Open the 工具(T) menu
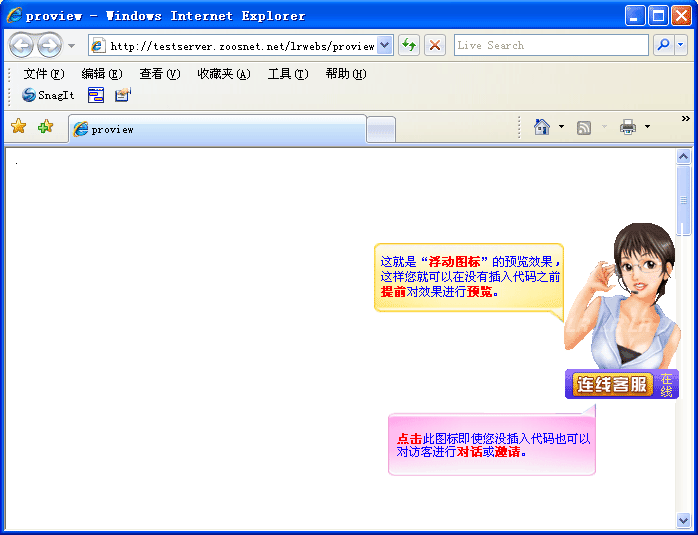The image size is (698, 535). (287, 74)
